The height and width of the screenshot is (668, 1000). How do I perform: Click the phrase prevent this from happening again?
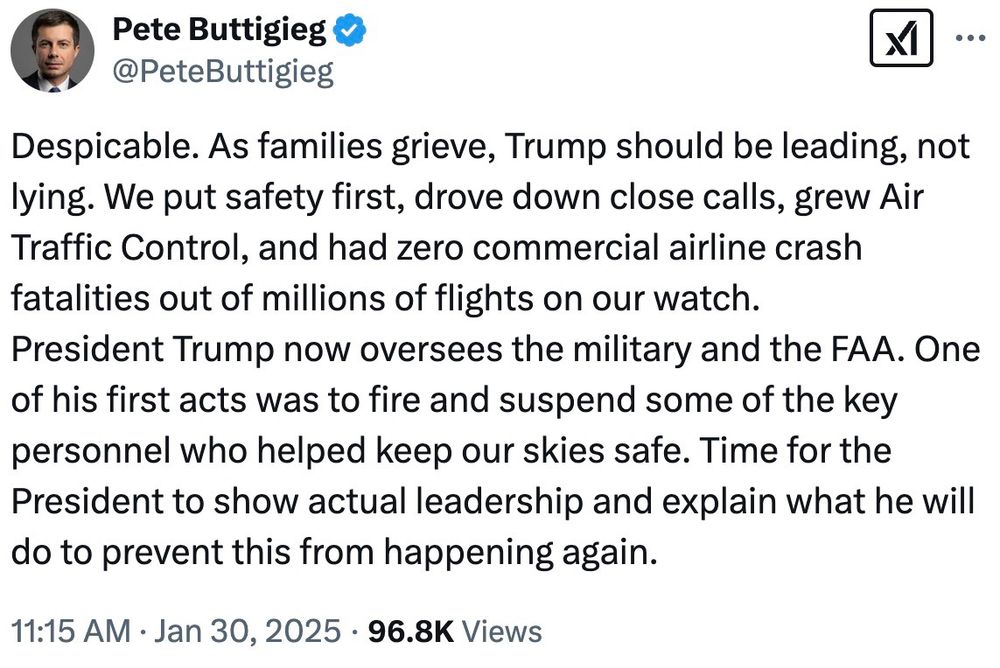379,553
